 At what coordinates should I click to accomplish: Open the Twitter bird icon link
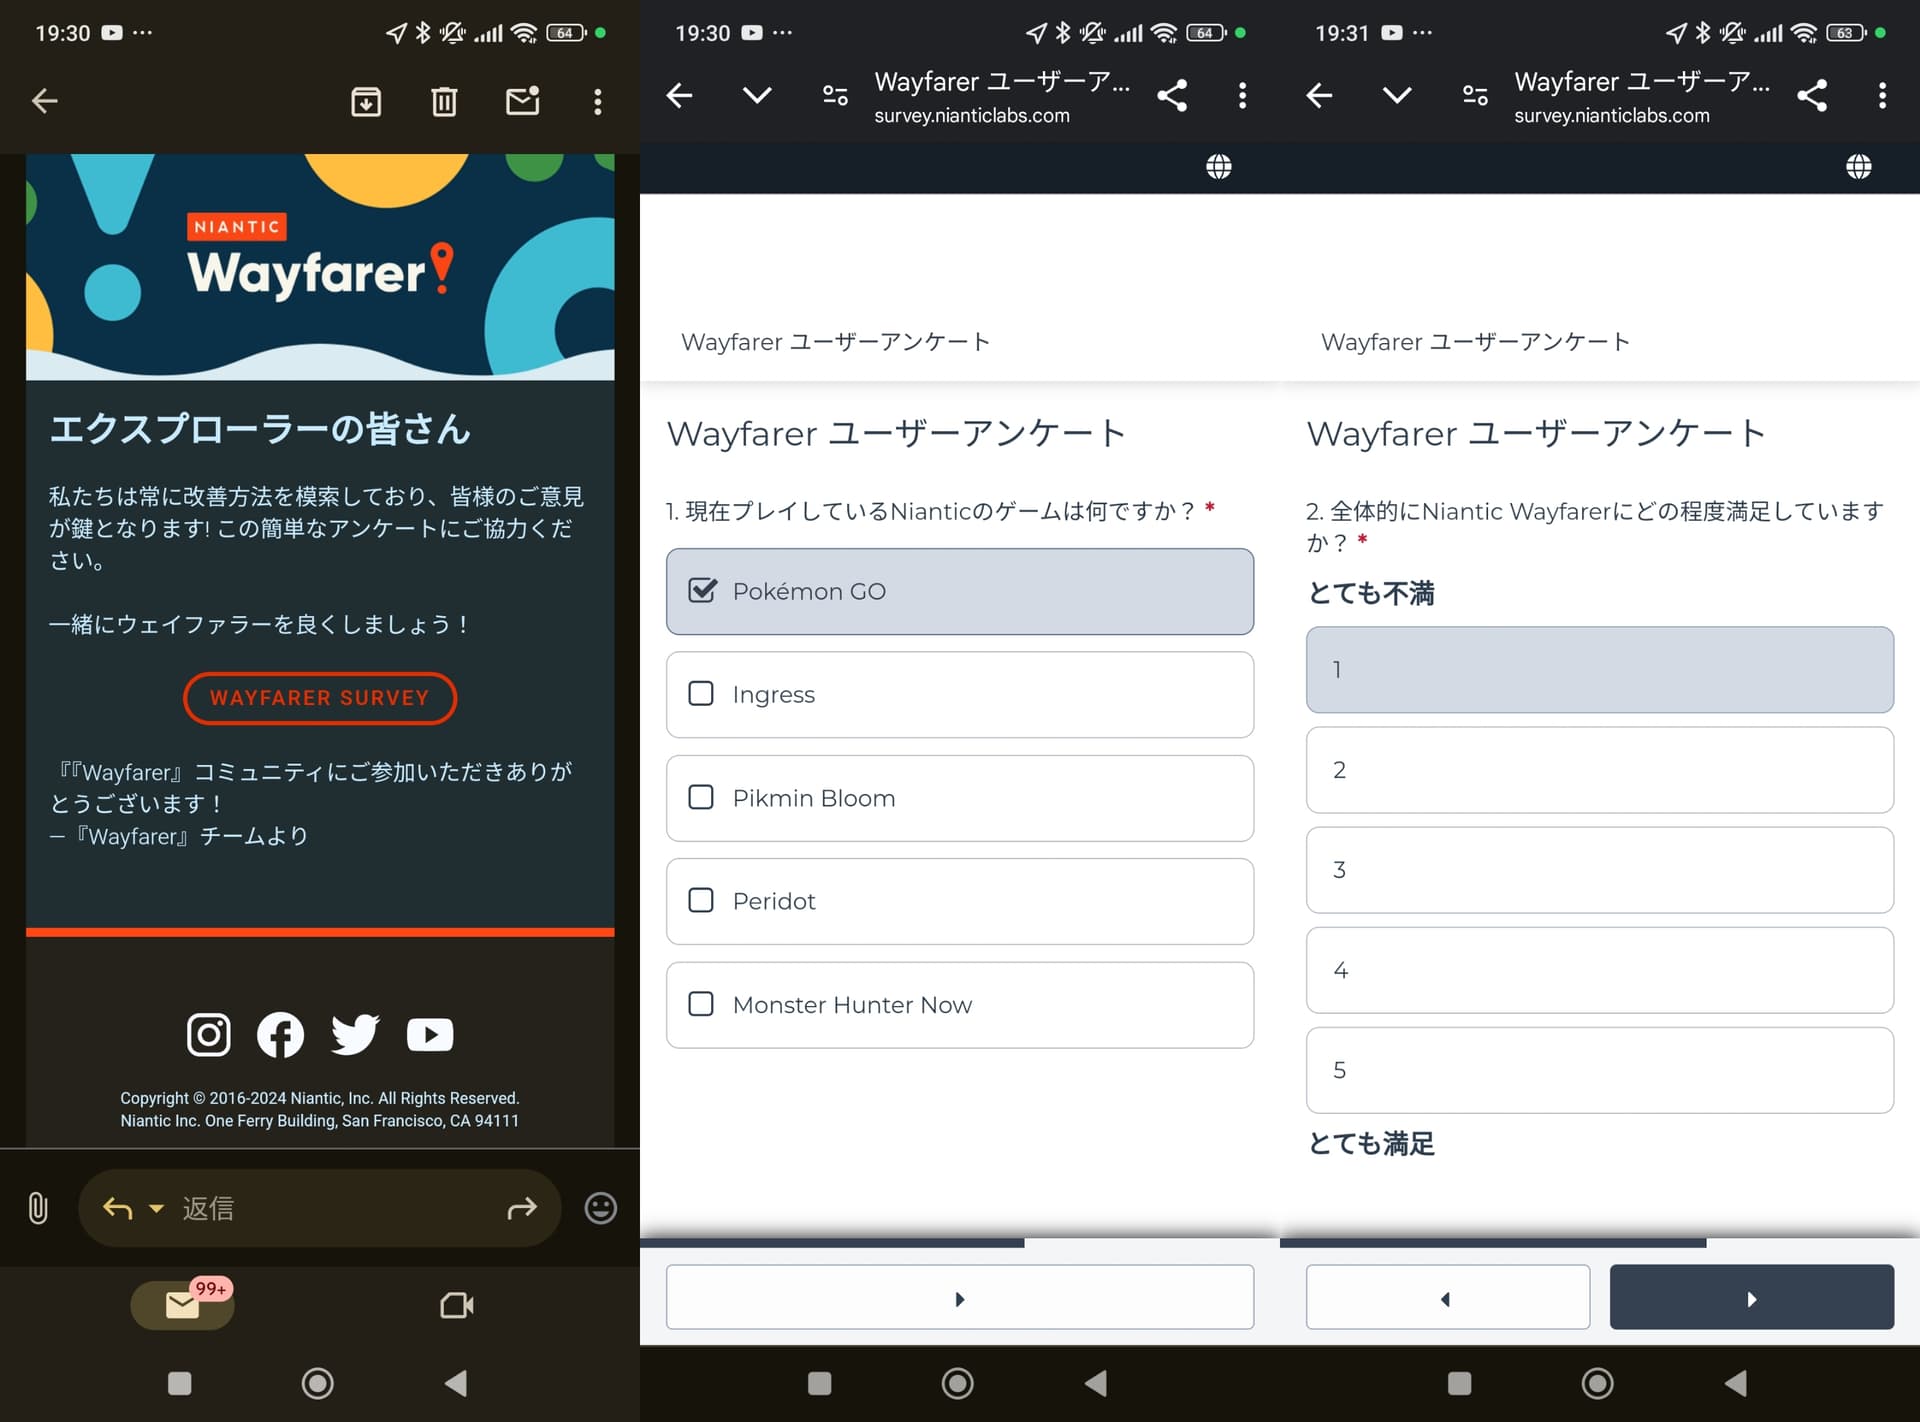point(355,1034)
